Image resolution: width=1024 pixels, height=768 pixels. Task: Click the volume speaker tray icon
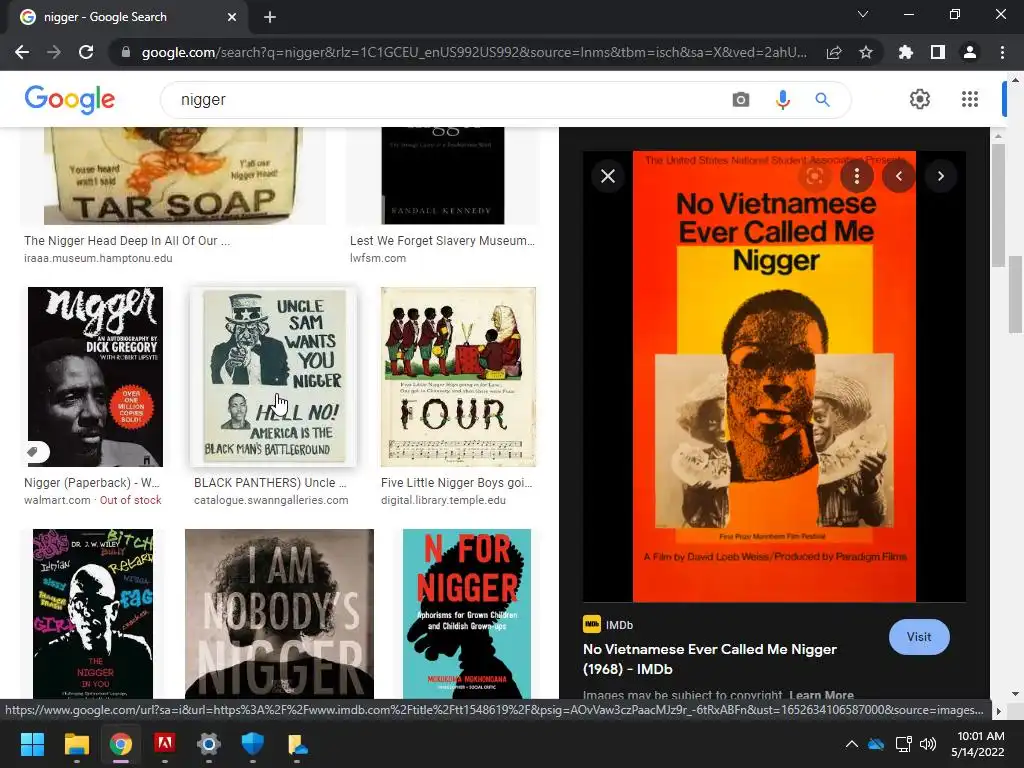pyautogui.click(x=927, y=744)
